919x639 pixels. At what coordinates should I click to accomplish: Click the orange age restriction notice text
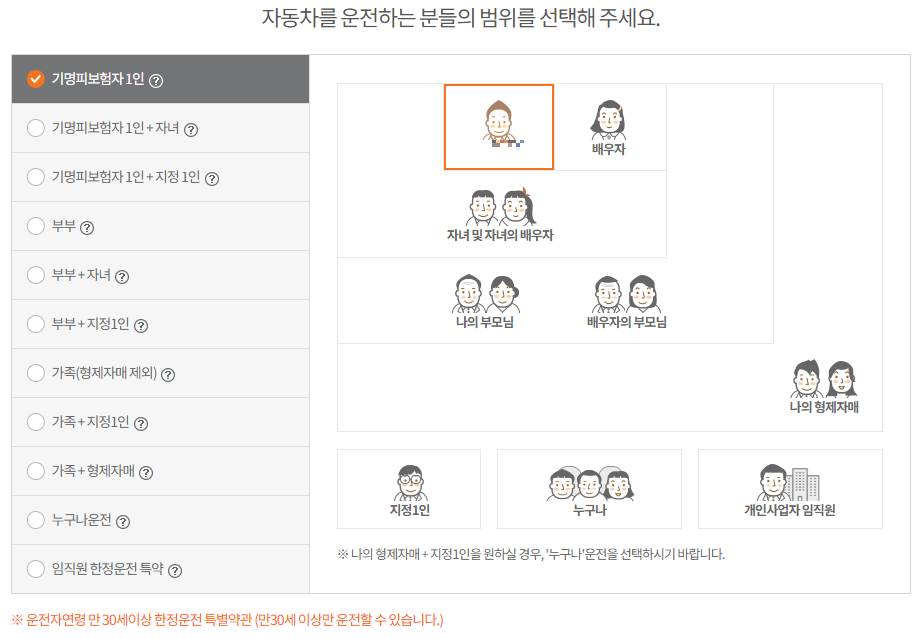tap(227, 620)
